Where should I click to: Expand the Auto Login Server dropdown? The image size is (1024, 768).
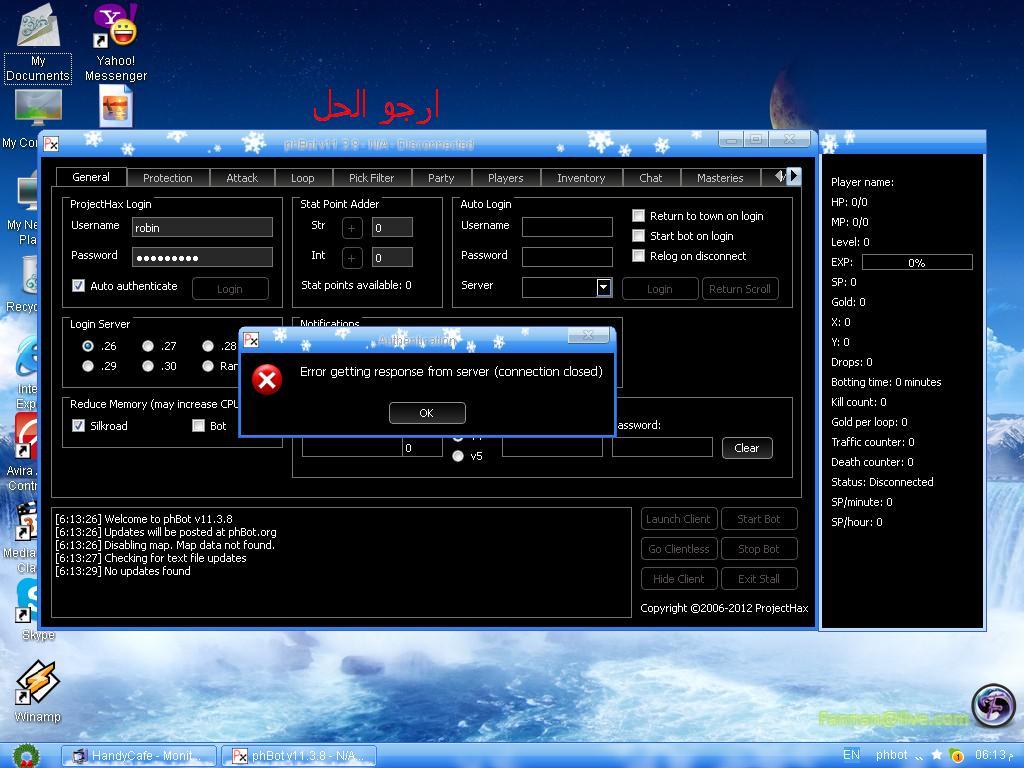point(603,287)
